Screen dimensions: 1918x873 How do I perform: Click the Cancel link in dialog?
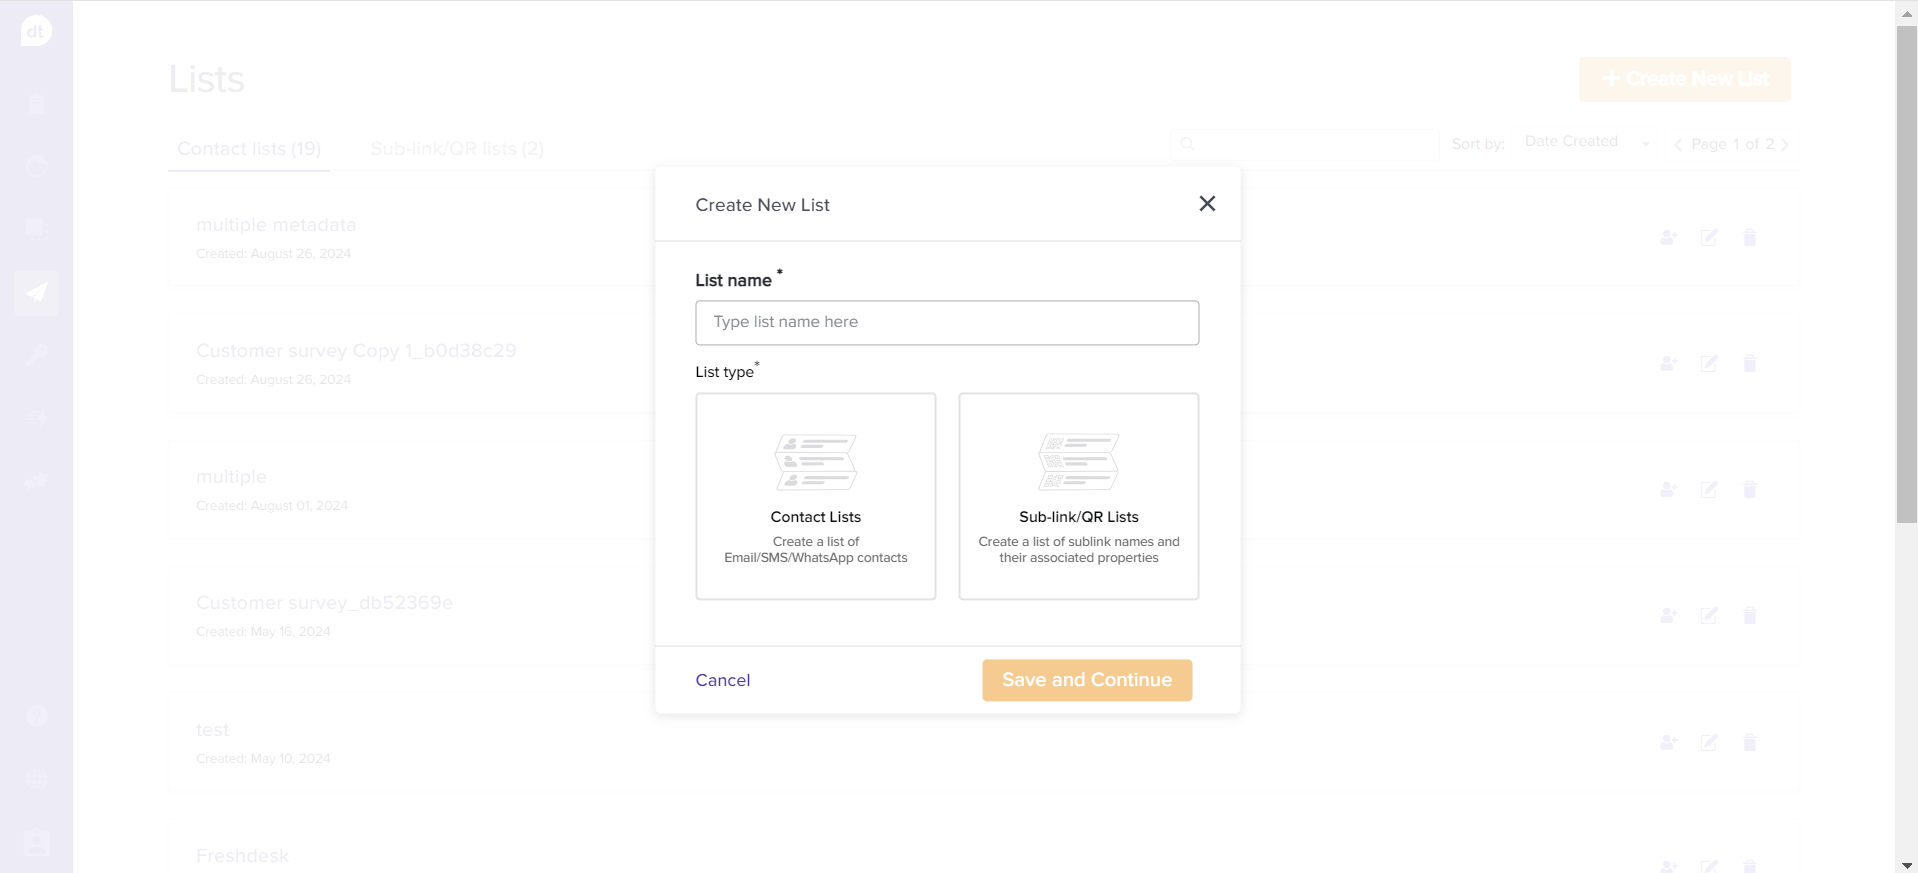tap(722, 680)
